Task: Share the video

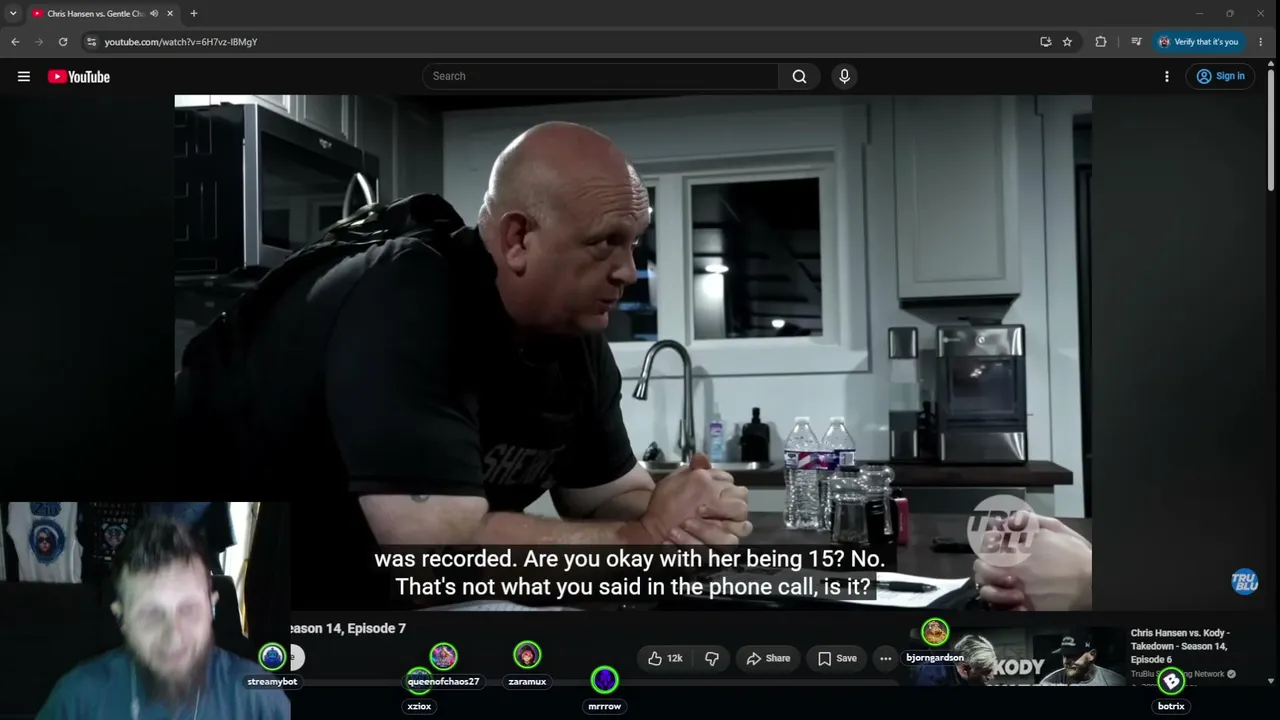Action: point(768,658)
